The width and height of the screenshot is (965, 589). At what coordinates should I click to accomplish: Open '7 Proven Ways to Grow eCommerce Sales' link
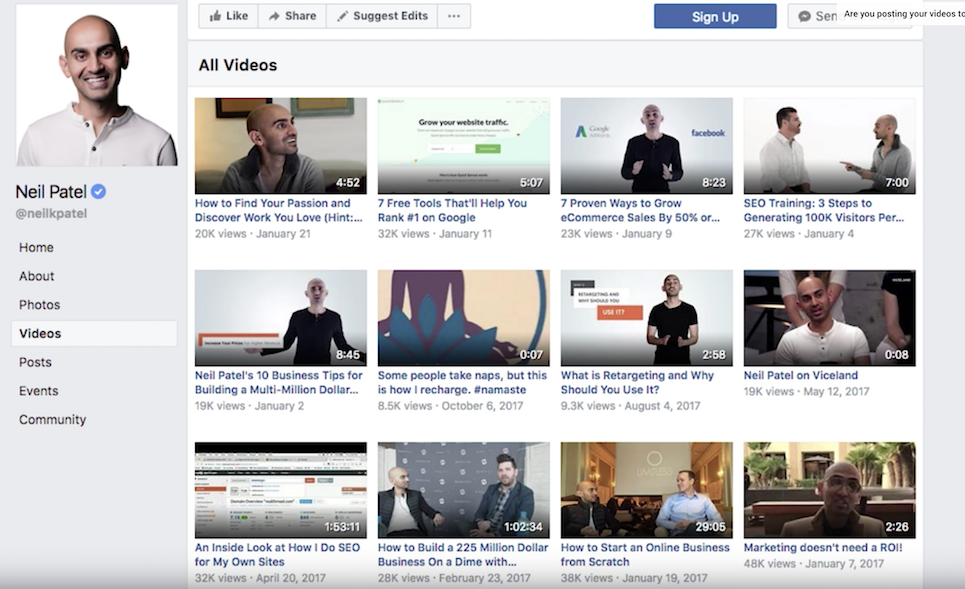tap(640, 210)
